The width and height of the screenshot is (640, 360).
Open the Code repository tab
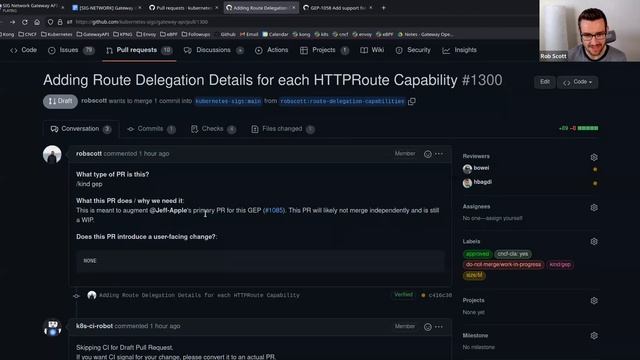pos(24,50)
